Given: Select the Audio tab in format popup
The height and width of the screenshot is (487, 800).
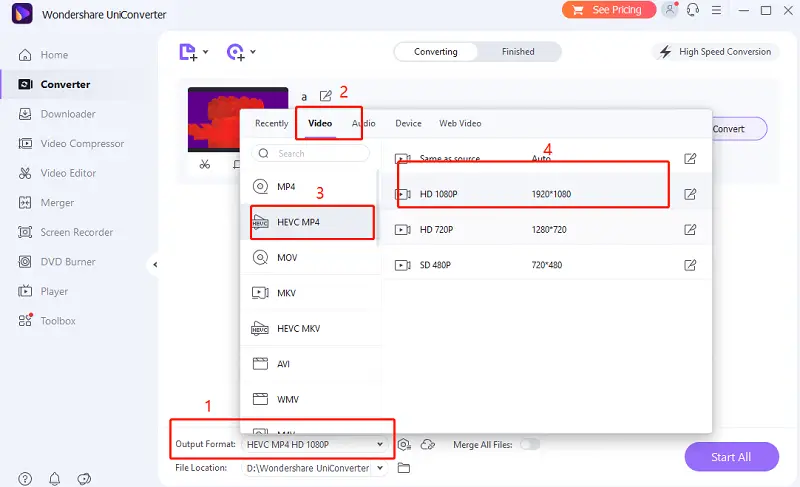Looking at the screenshot, I should point(363,123).
